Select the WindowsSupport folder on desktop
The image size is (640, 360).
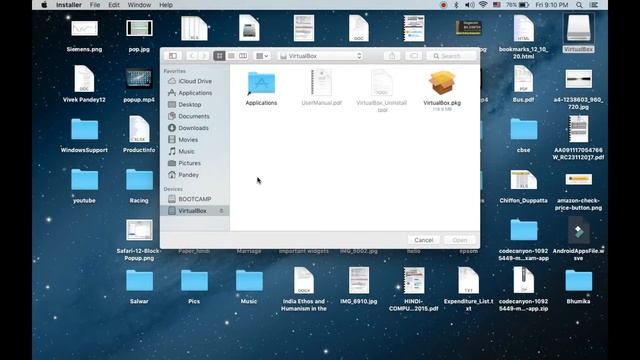[x=84, y=135]
